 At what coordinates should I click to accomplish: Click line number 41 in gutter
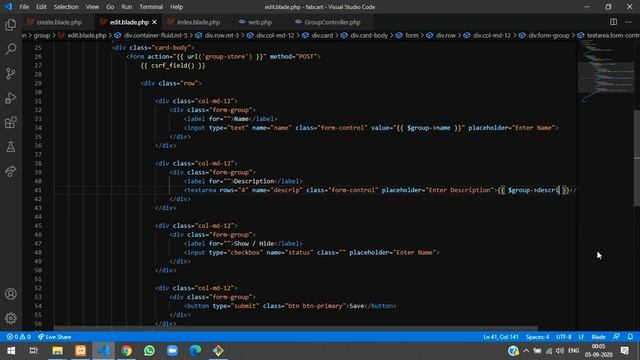38,190
